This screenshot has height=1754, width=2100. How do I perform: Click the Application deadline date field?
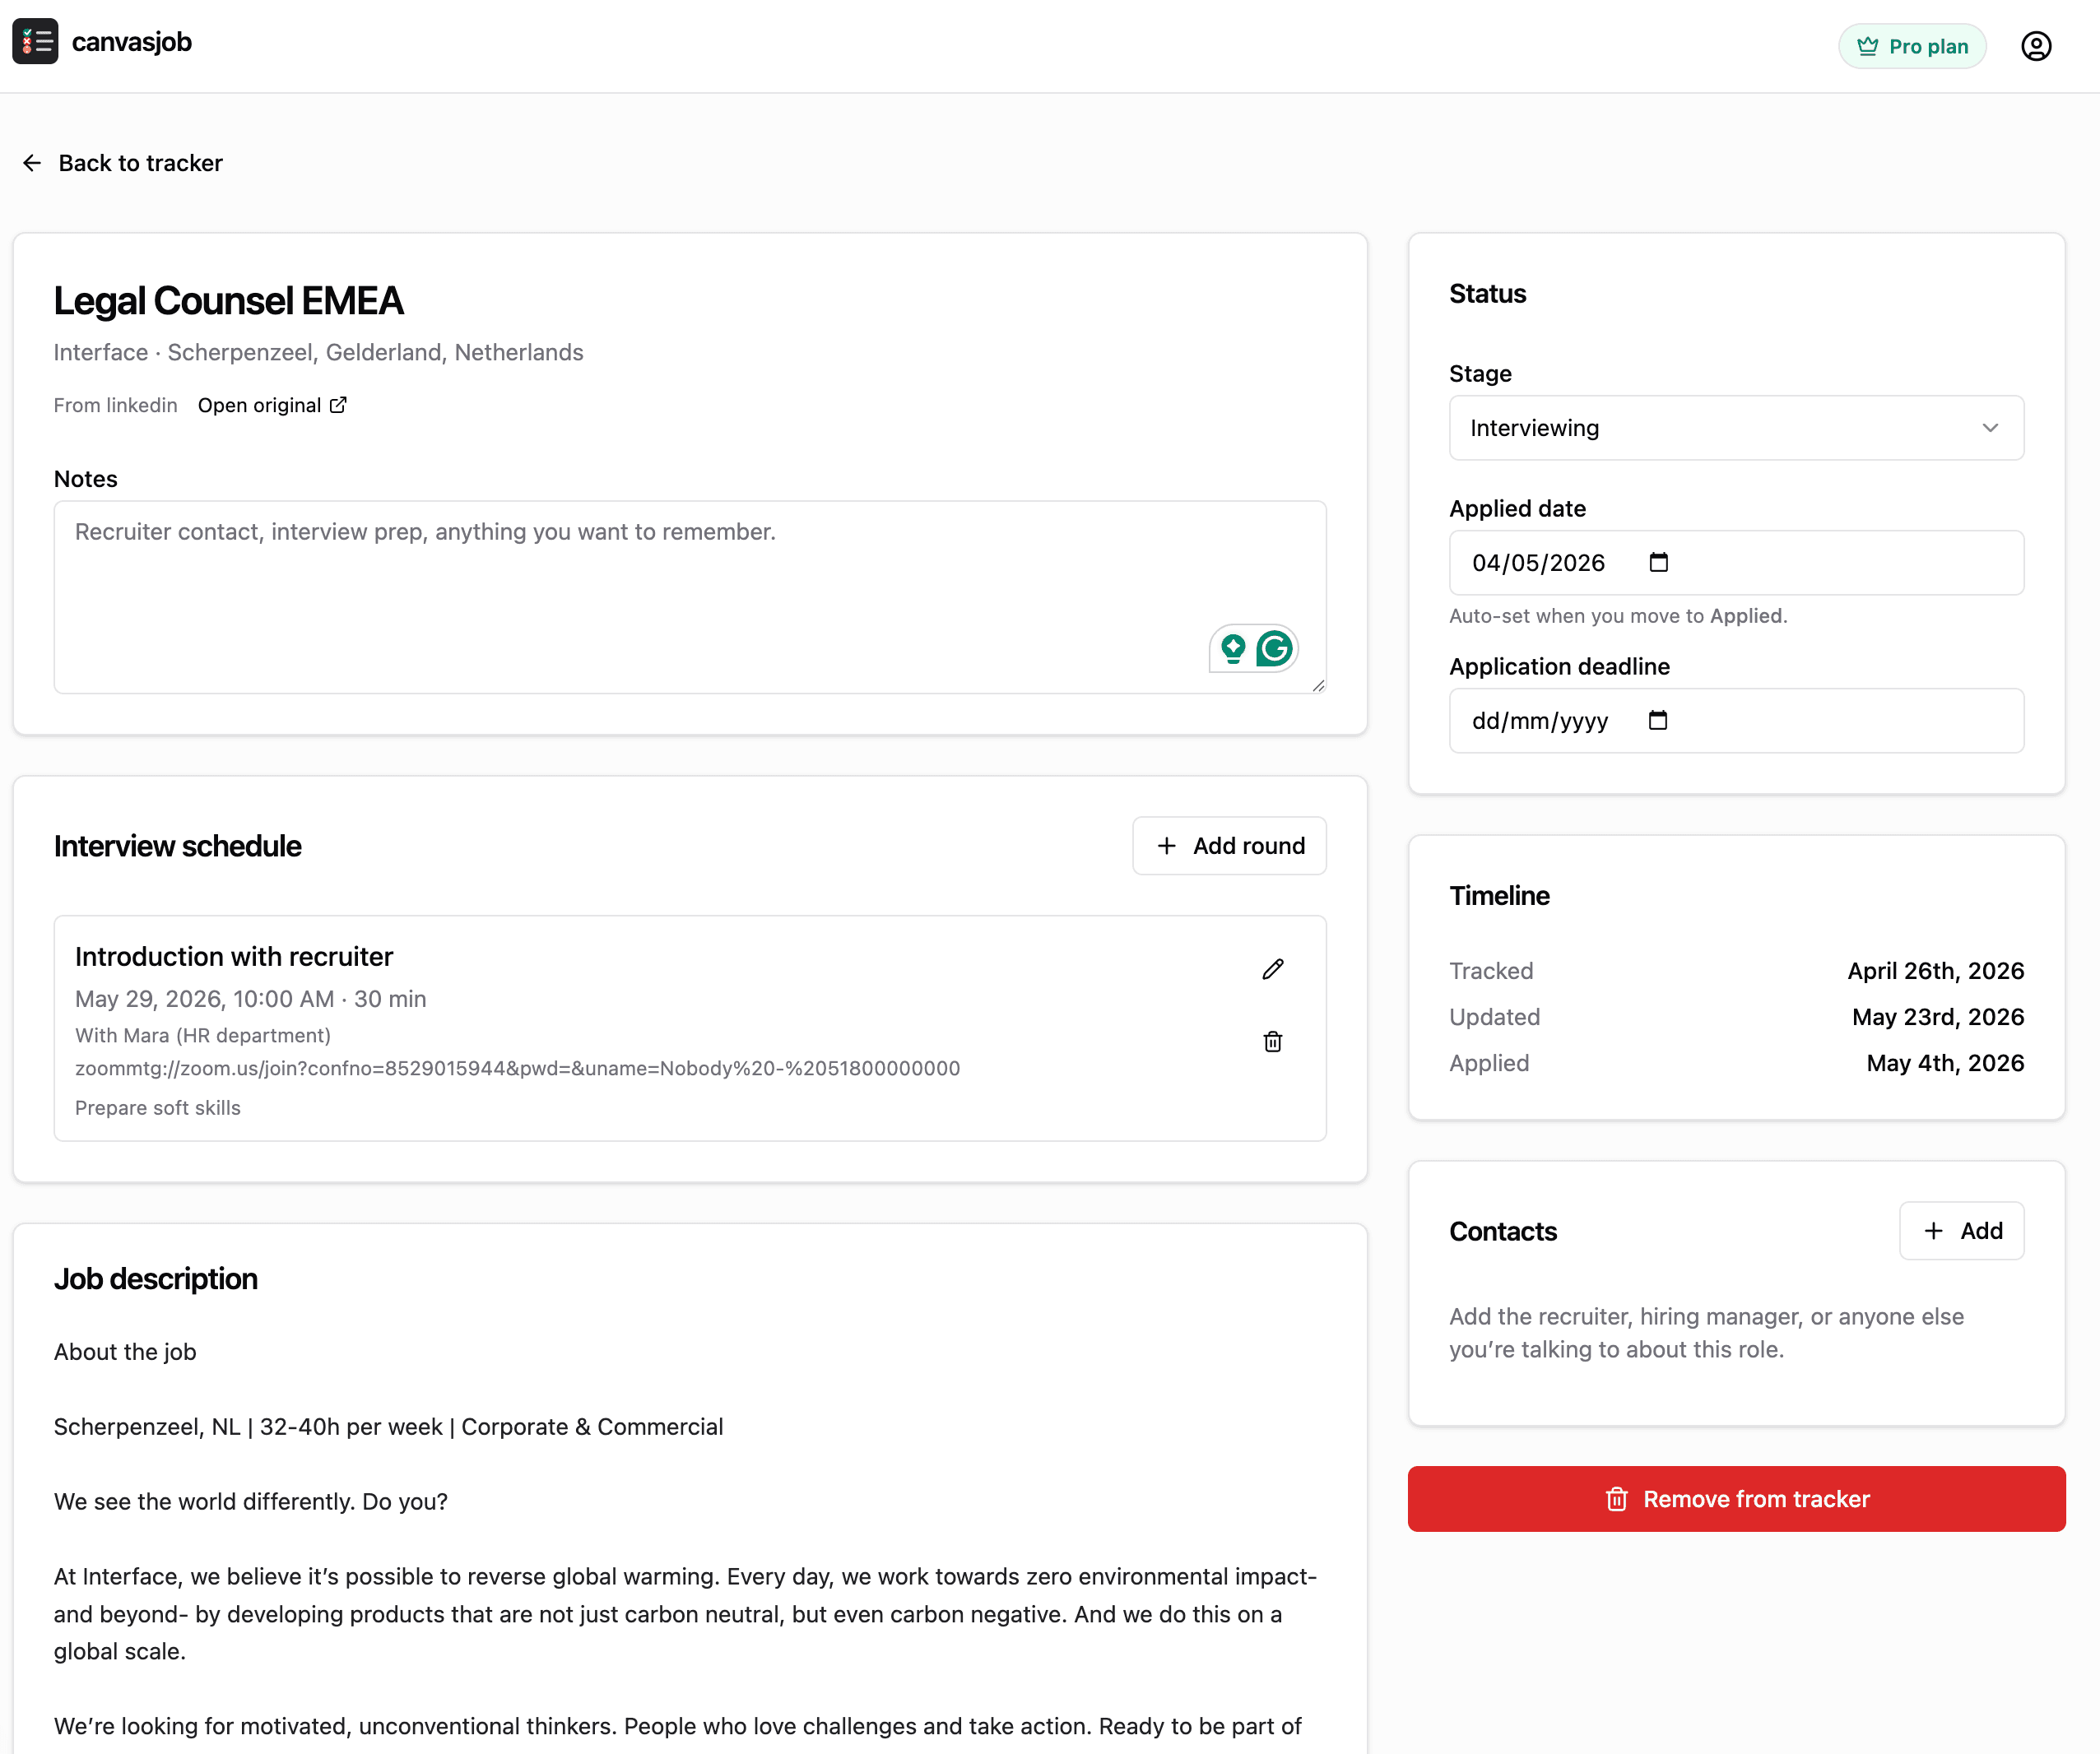pyautogui.click(x=1736, y=721)
